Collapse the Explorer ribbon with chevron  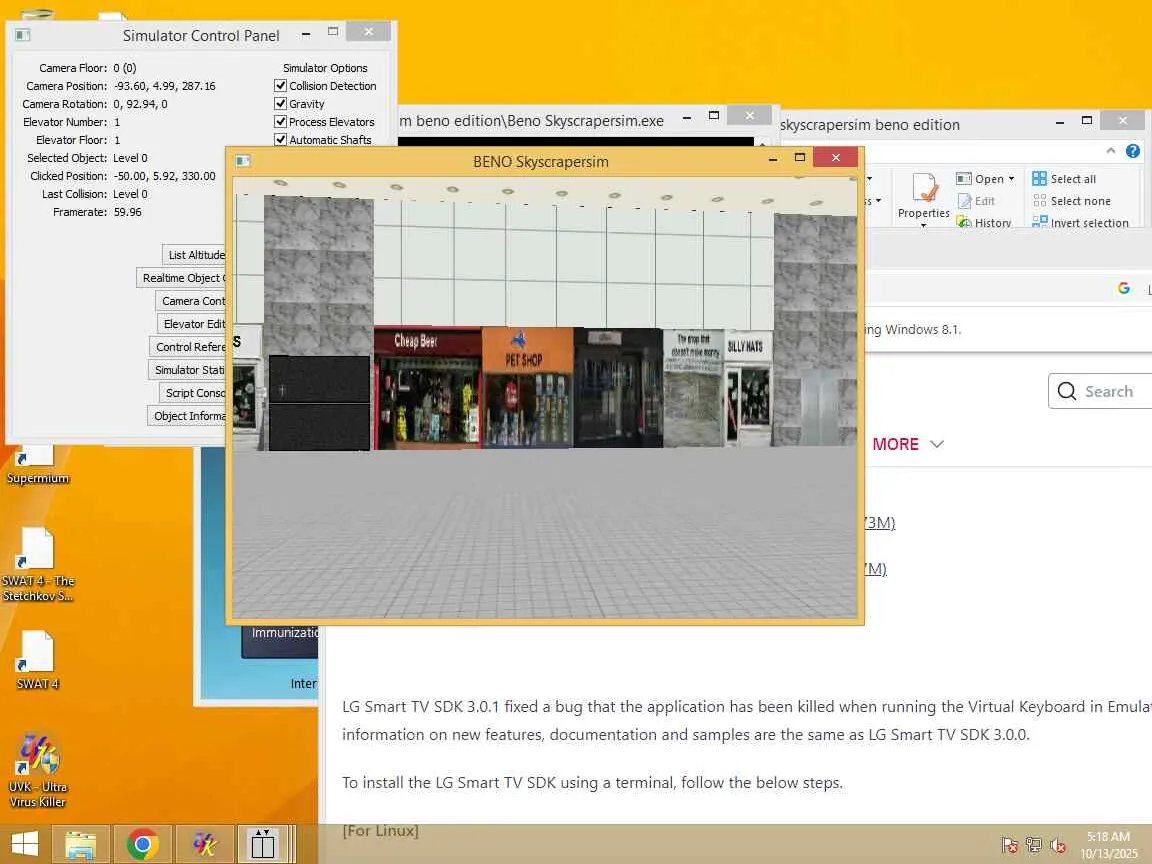(1111, 151)
